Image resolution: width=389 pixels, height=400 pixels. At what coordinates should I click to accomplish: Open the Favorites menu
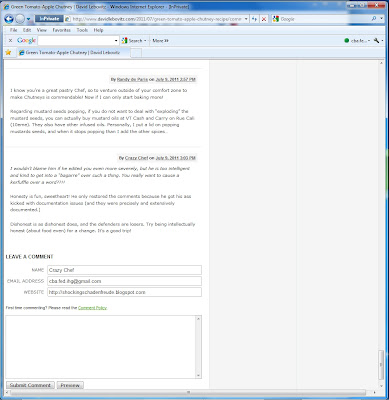point(61,30)
